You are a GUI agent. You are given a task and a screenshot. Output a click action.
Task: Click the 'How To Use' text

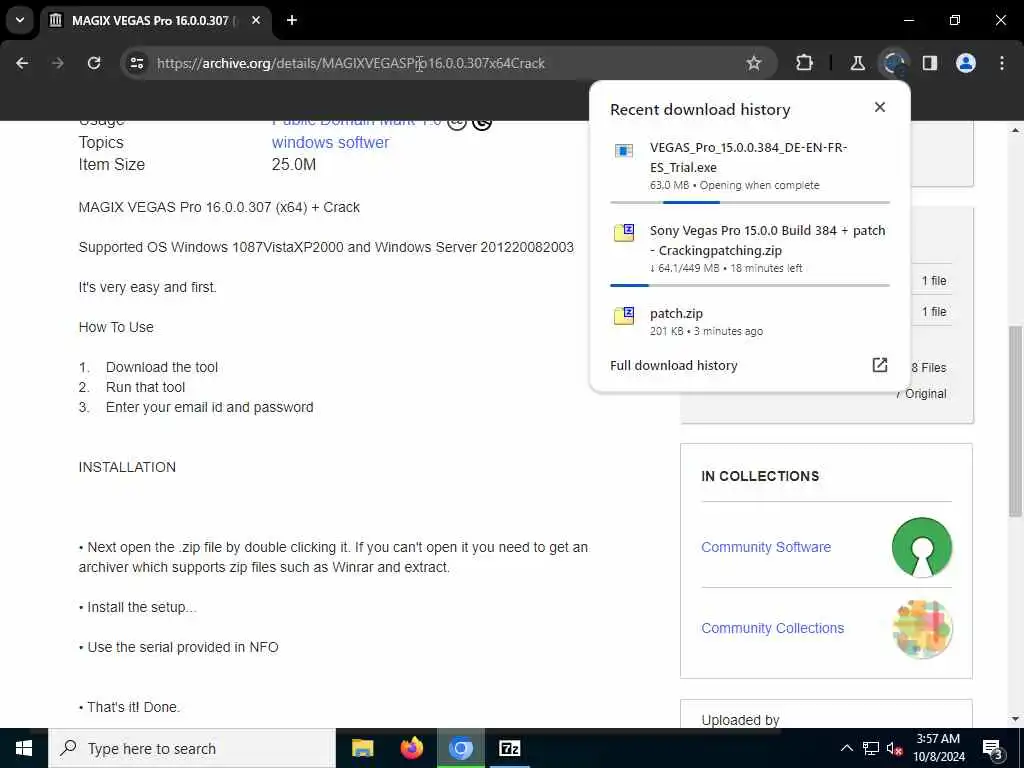coord(116,327)
